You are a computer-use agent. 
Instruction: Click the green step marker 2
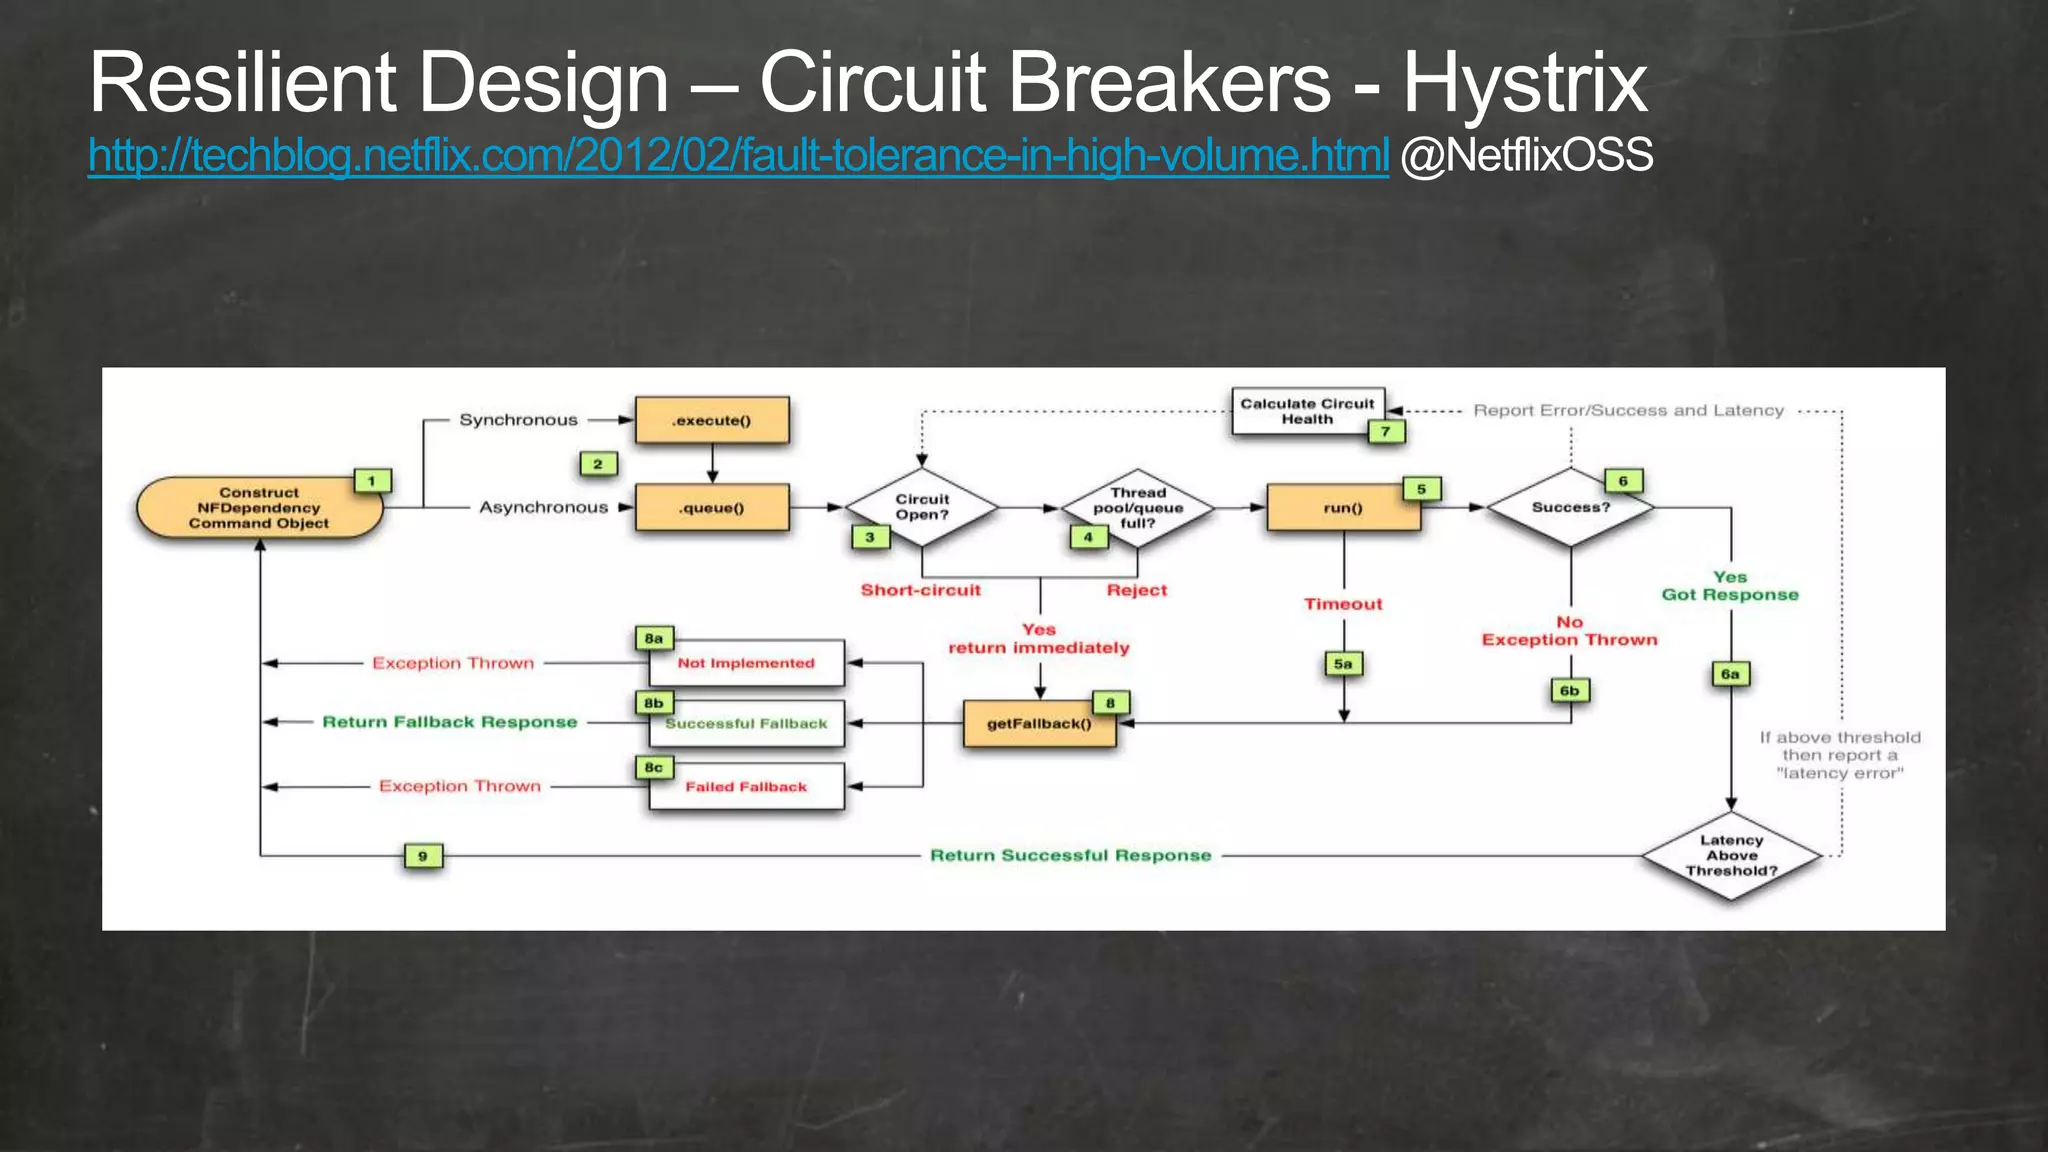coord(598,464)
